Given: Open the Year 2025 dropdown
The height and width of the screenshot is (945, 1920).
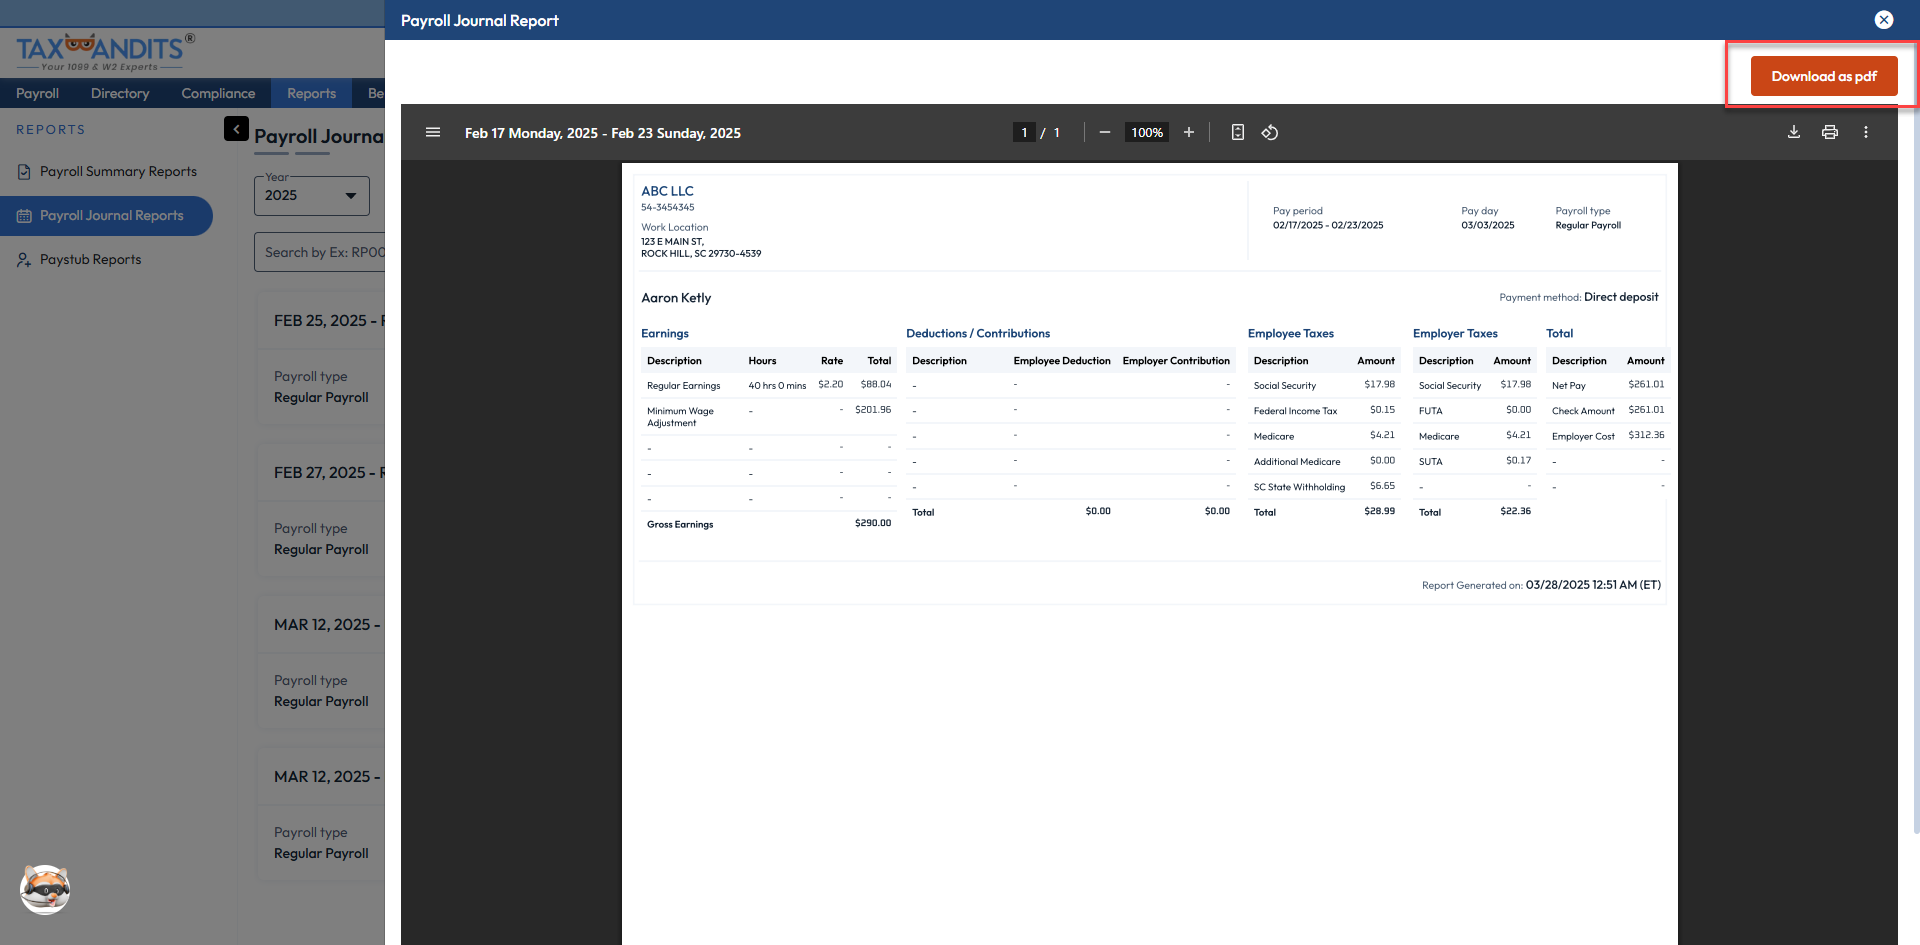Looking at the screenshot, I should point(312,196).
